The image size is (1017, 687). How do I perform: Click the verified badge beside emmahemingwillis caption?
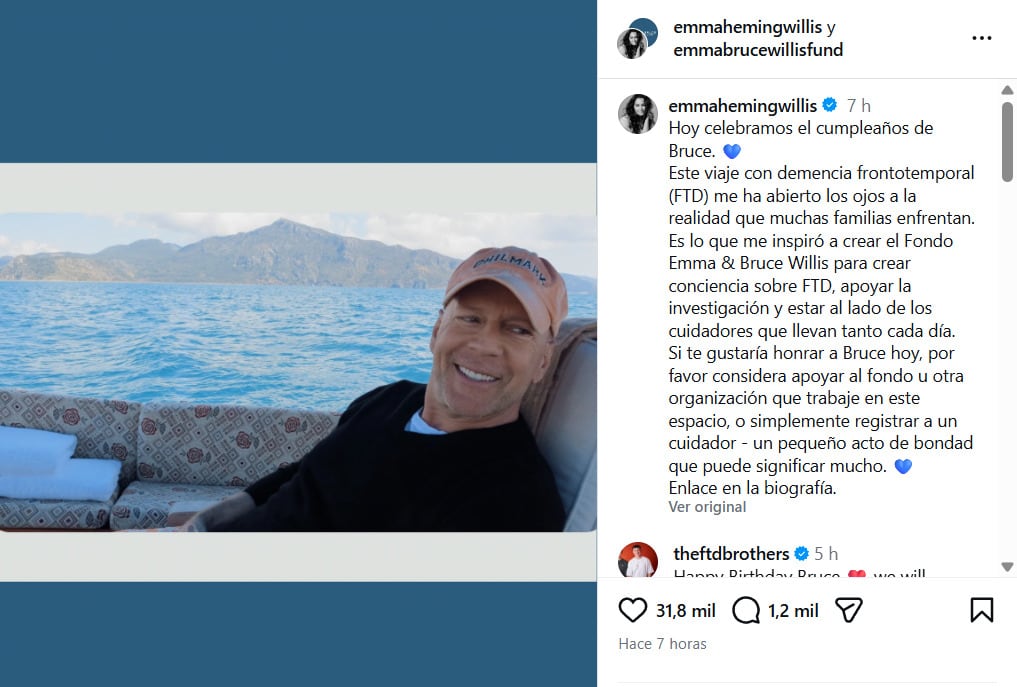pos(831,103)
